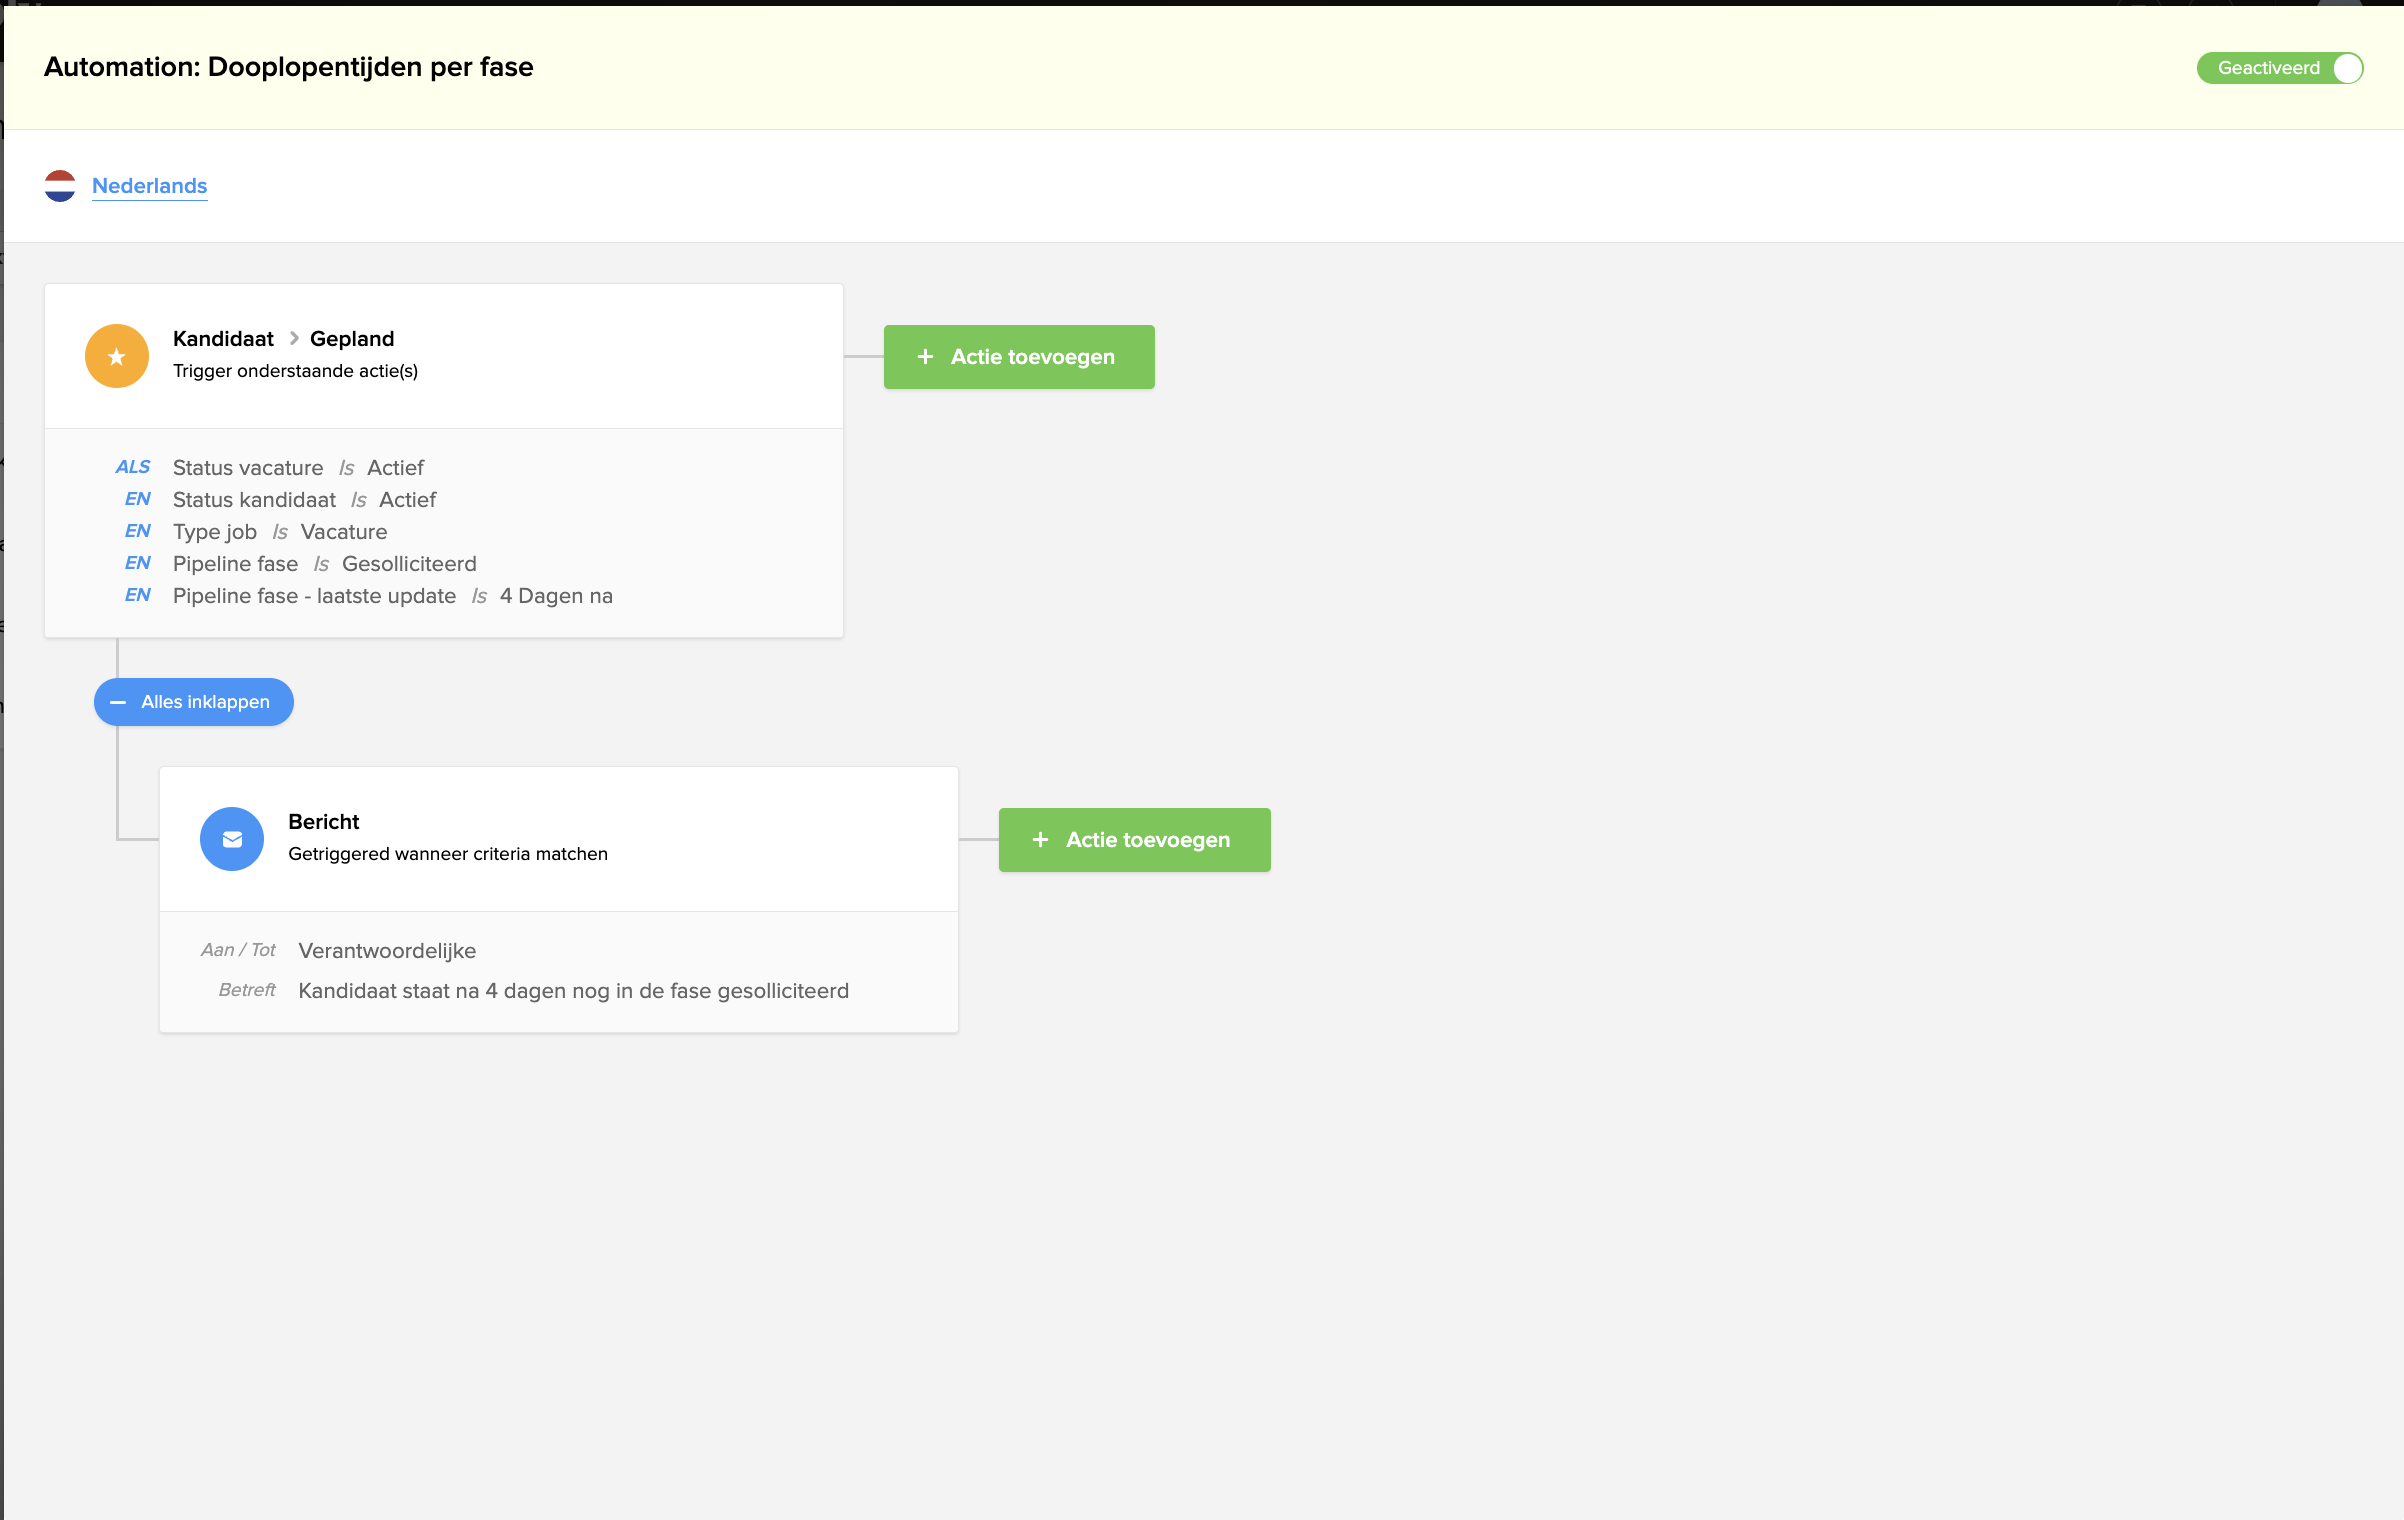2404x1520 pixels.
Task: Click the chevron between Kandidaat and Gepland
Action: [294, 338]
